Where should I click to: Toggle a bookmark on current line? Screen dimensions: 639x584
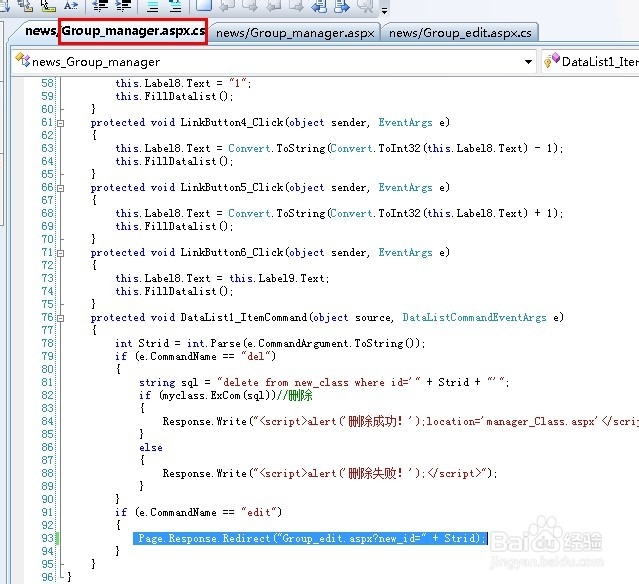tap(204, 5)
